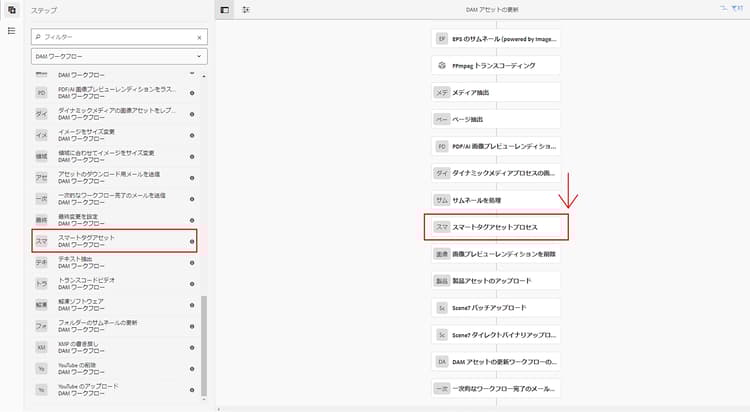This screenshot has height=412, width=750.
Task: Select the 一次的なワークフロー完了のメールを送信 step in list
Action: pyautogui.click(x=115, y=199)
